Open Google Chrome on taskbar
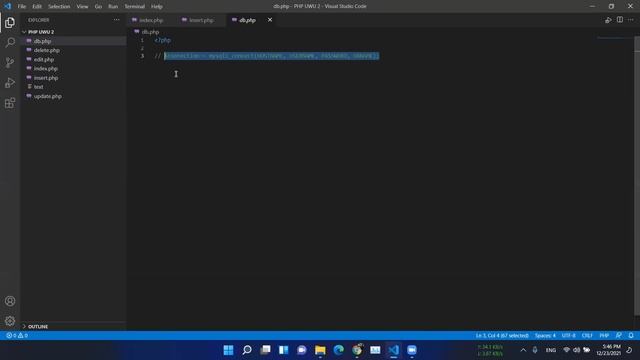The image size is (640, 360). click(357, 350)
